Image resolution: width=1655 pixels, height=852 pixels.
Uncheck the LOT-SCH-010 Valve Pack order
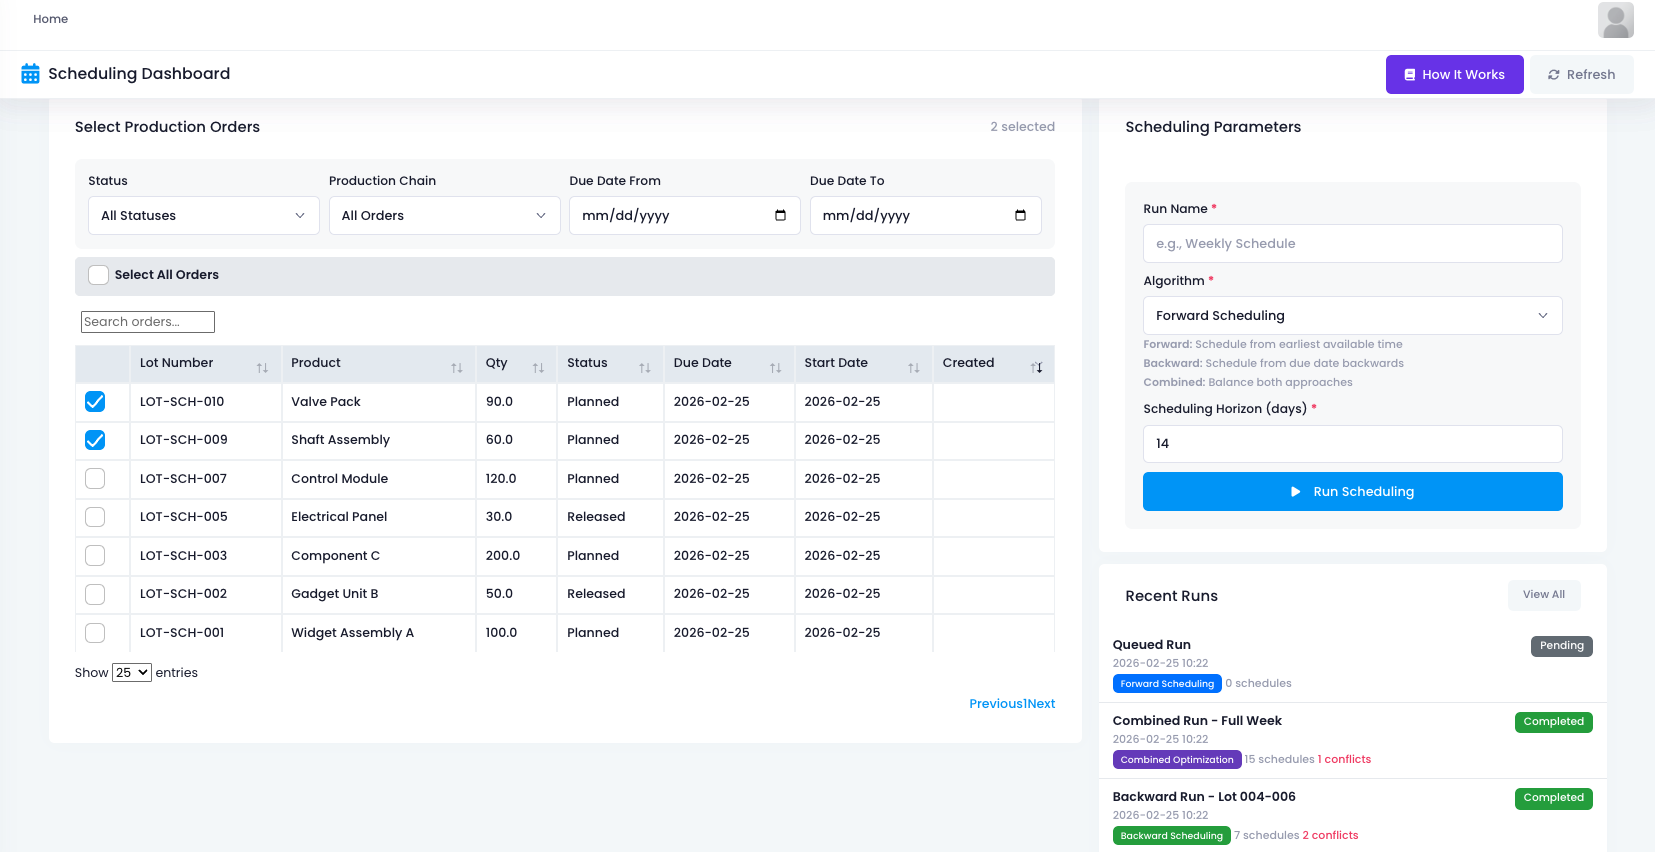(x=95, y=402)
